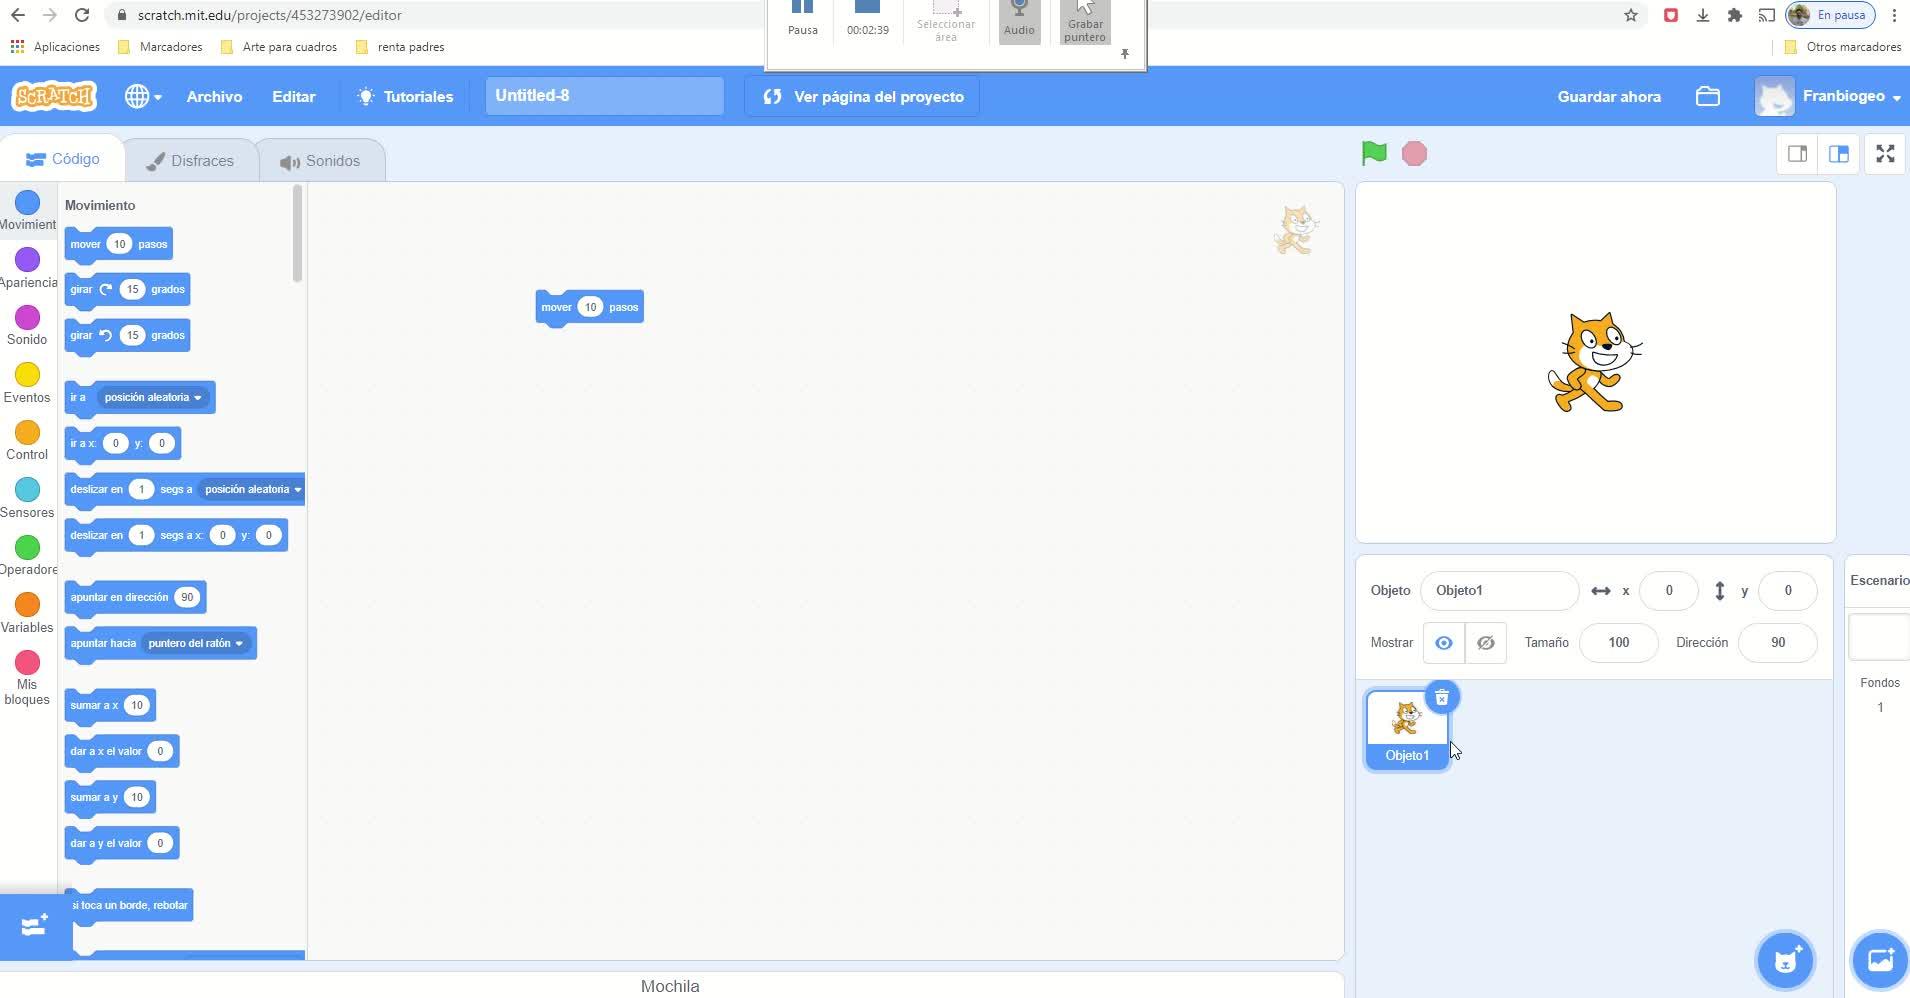Click the sprite y position field
The image size is (1910, 998).
tap(1788, 591)
